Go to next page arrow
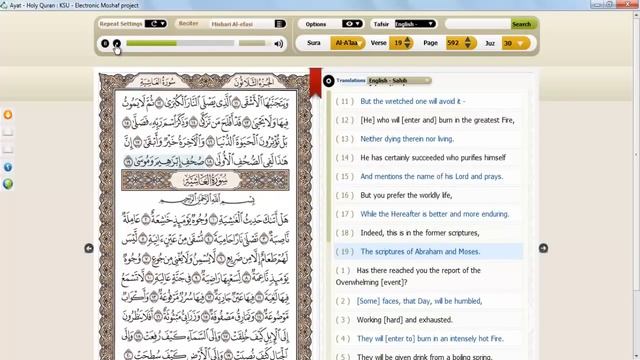The width and height of the screenshot is (640, 360). pos(543,248)
